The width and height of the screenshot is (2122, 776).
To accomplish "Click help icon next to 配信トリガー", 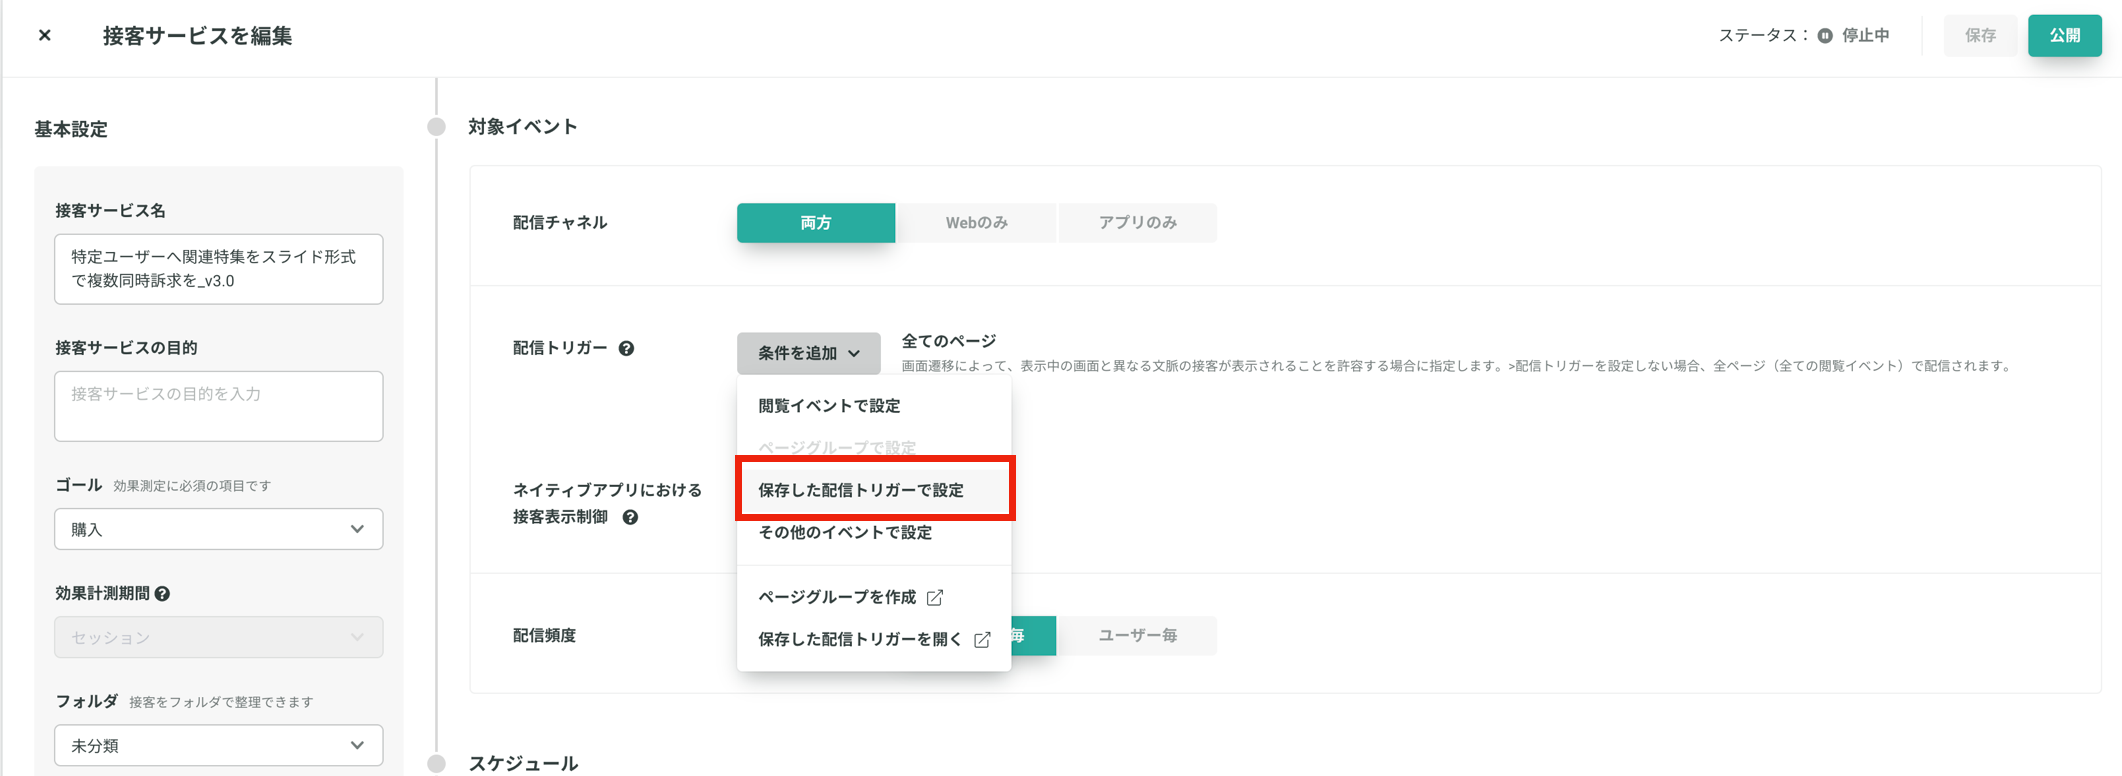I will 626,348.
